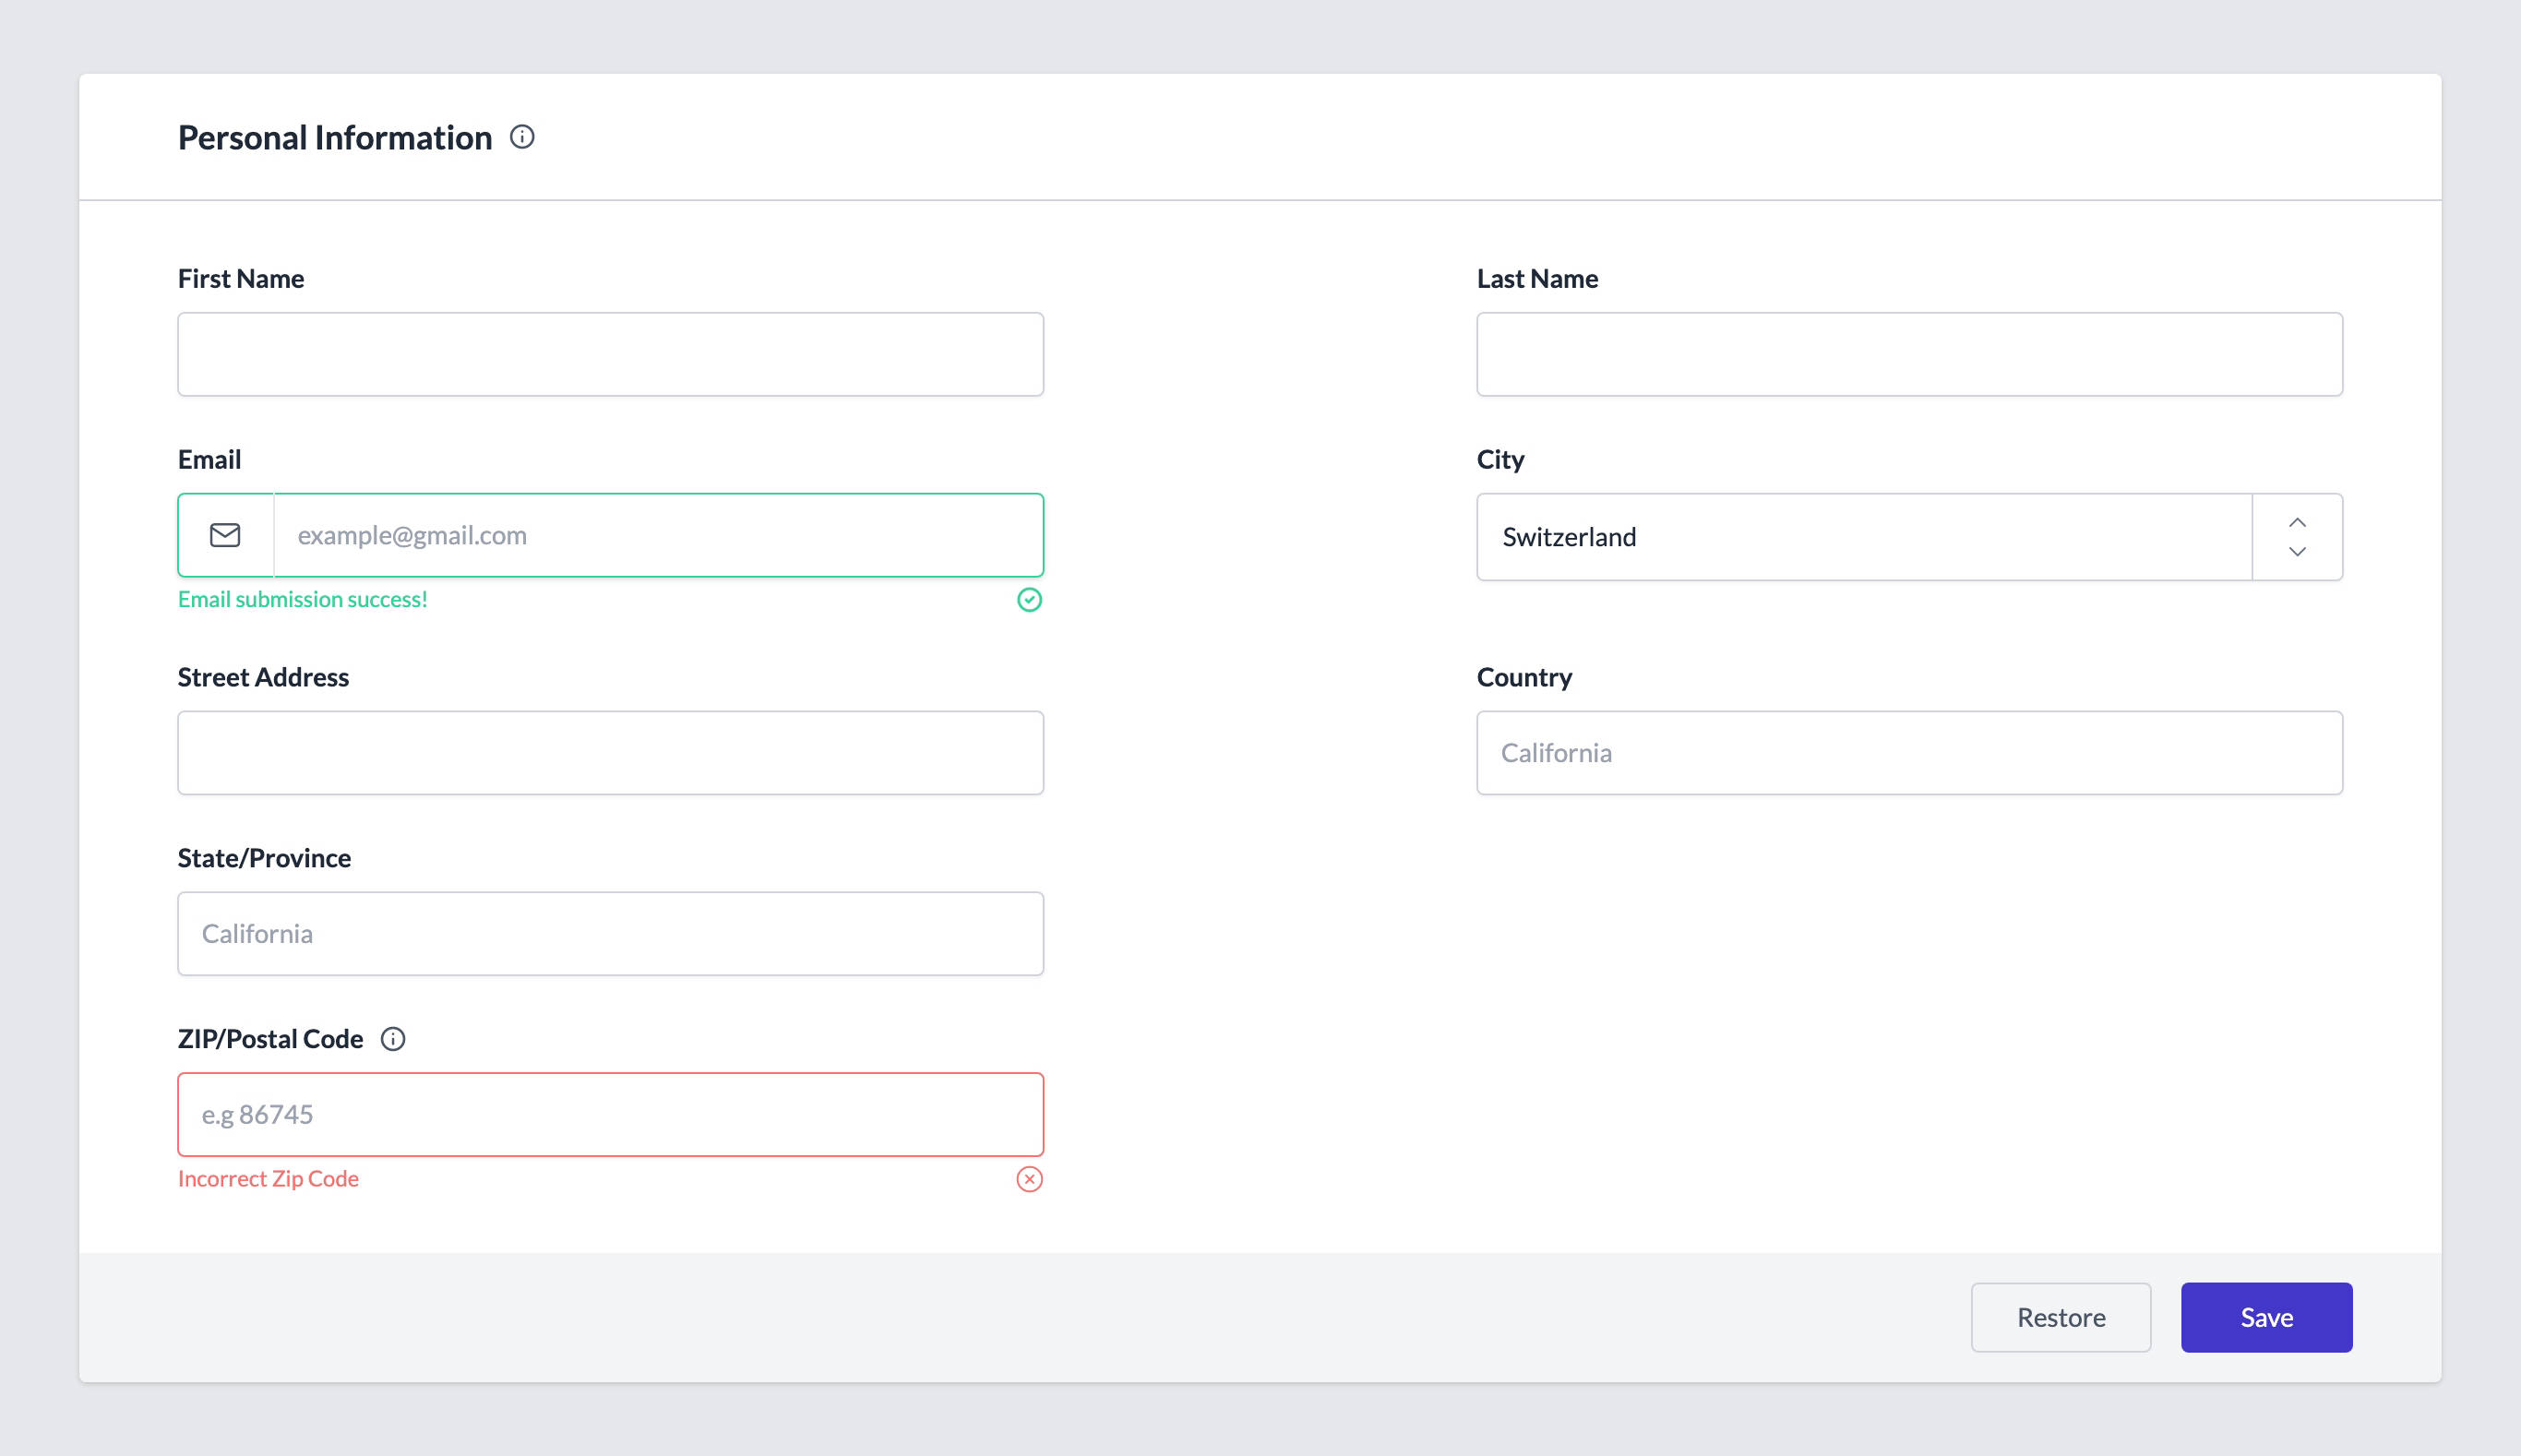Click Restore to revert form changes

2061,1316
